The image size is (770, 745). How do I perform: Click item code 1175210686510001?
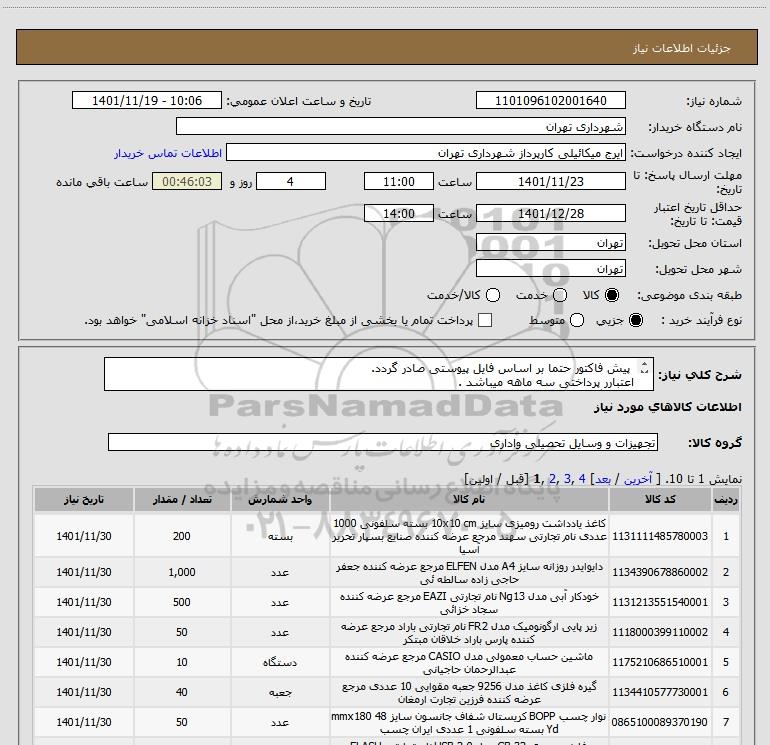pos(660,662)
